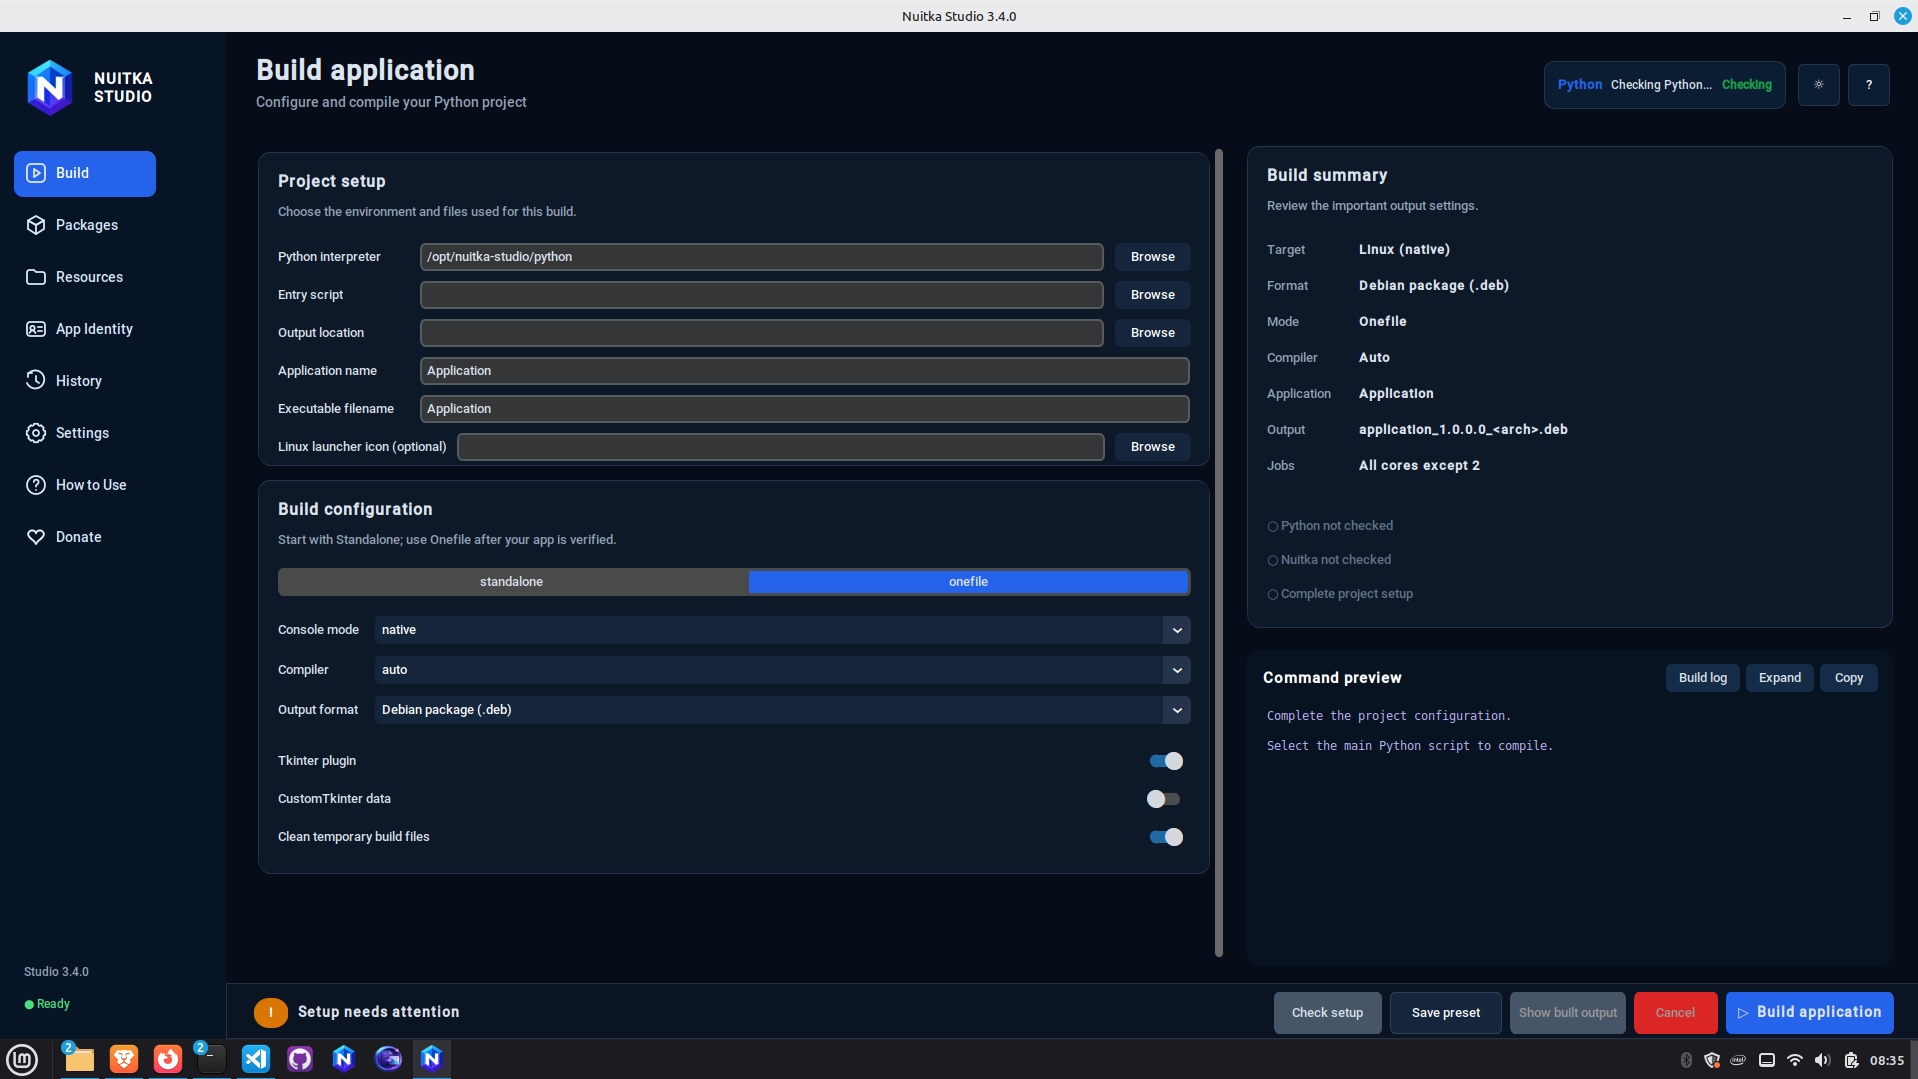Viewport: 1918px width, 1079px height.
Task: Browse for the entry script
Action: coord(1152,295)
